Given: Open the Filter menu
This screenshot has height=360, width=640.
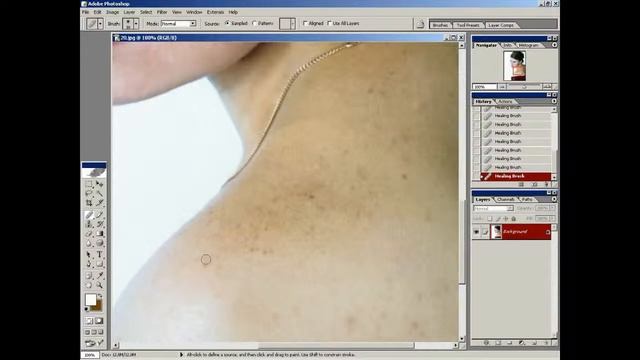Looking at the screenshot, I should [x=162, y=12].
